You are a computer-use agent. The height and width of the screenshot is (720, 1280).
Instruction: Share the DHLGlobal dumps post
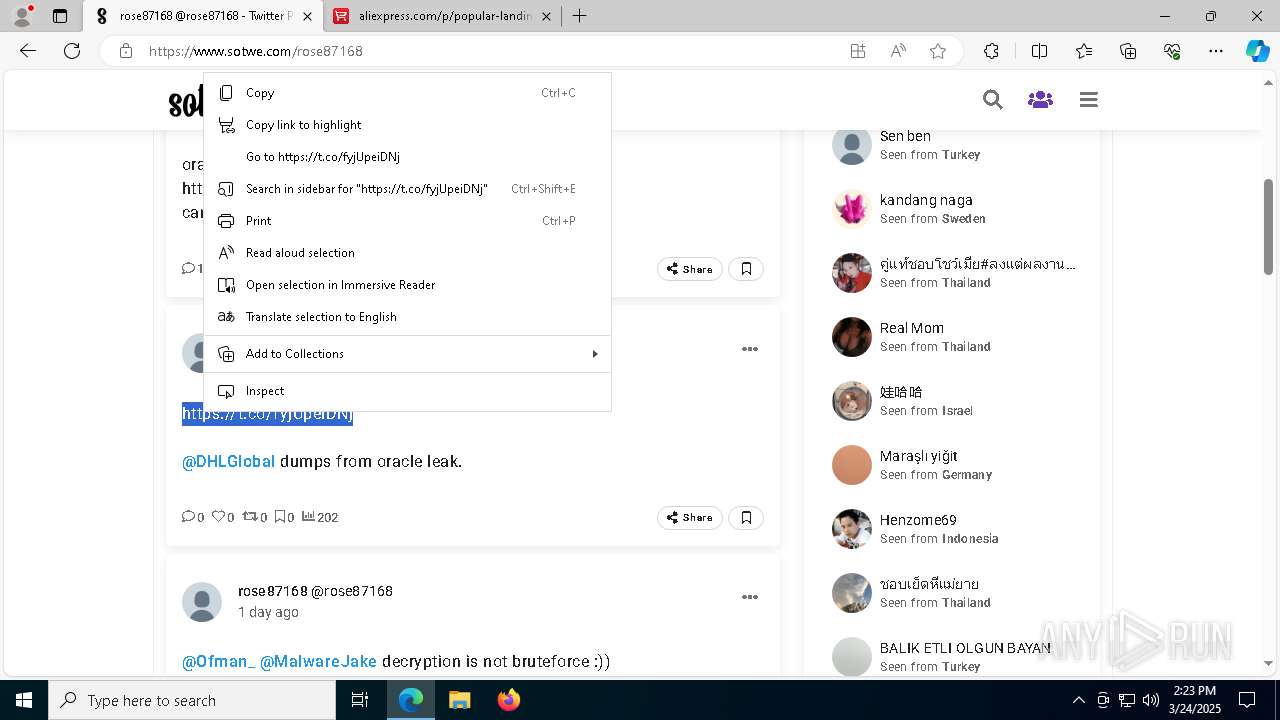tap(690, 517)
